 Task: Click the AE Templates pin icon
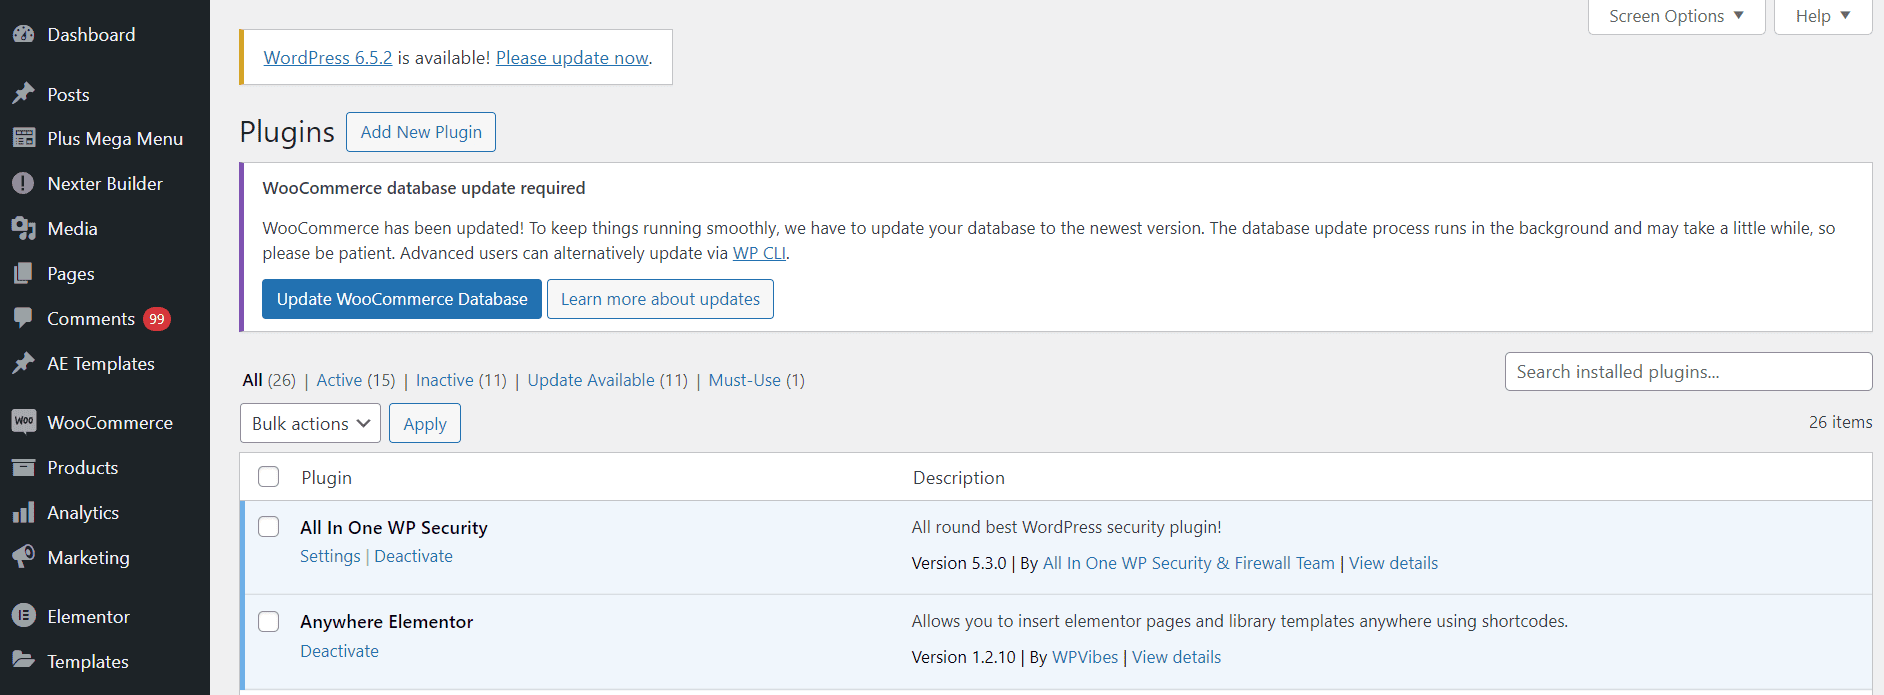[x=24, y=363]
